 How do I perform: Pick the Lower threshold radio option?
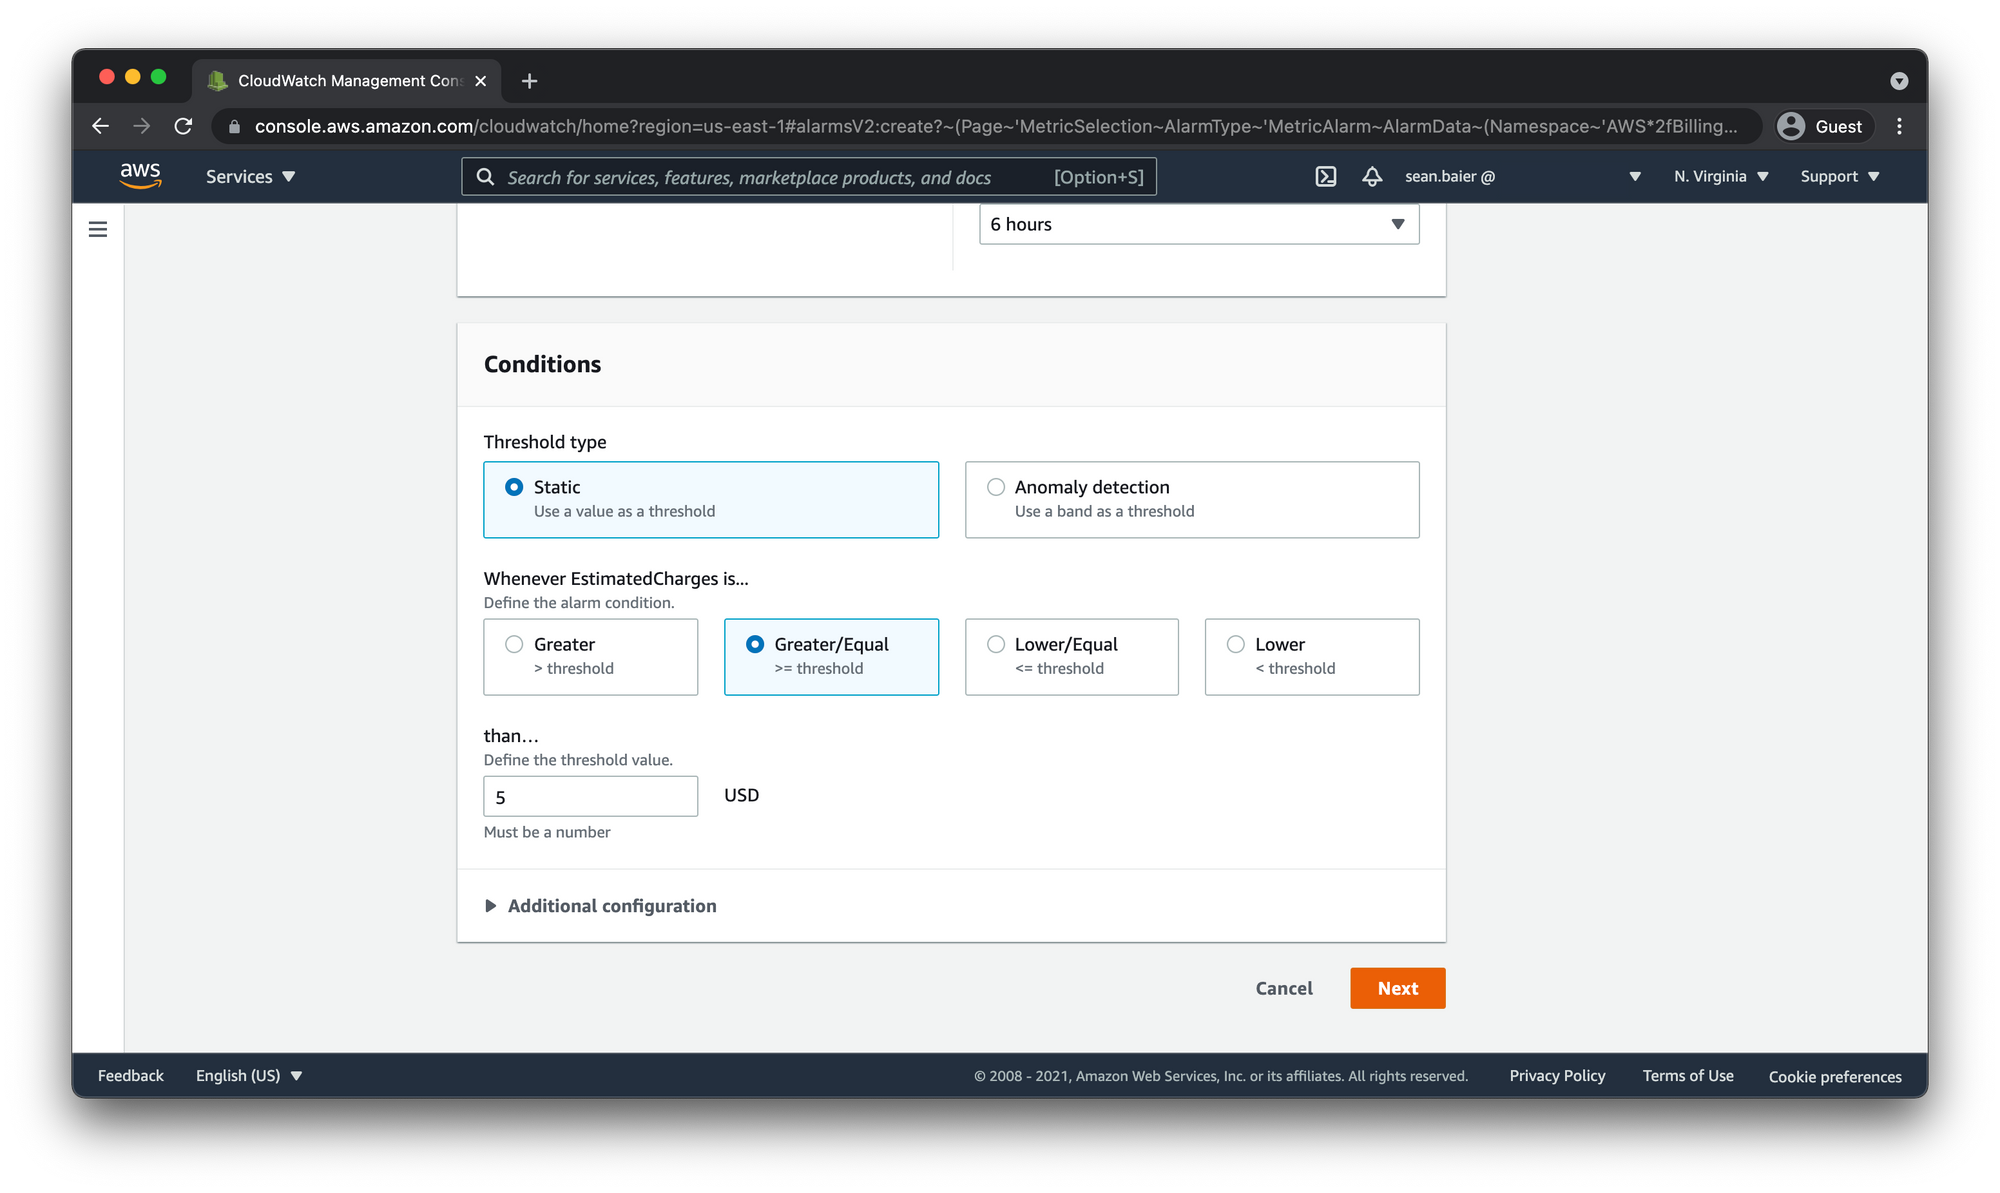[x=1236, y=644]
